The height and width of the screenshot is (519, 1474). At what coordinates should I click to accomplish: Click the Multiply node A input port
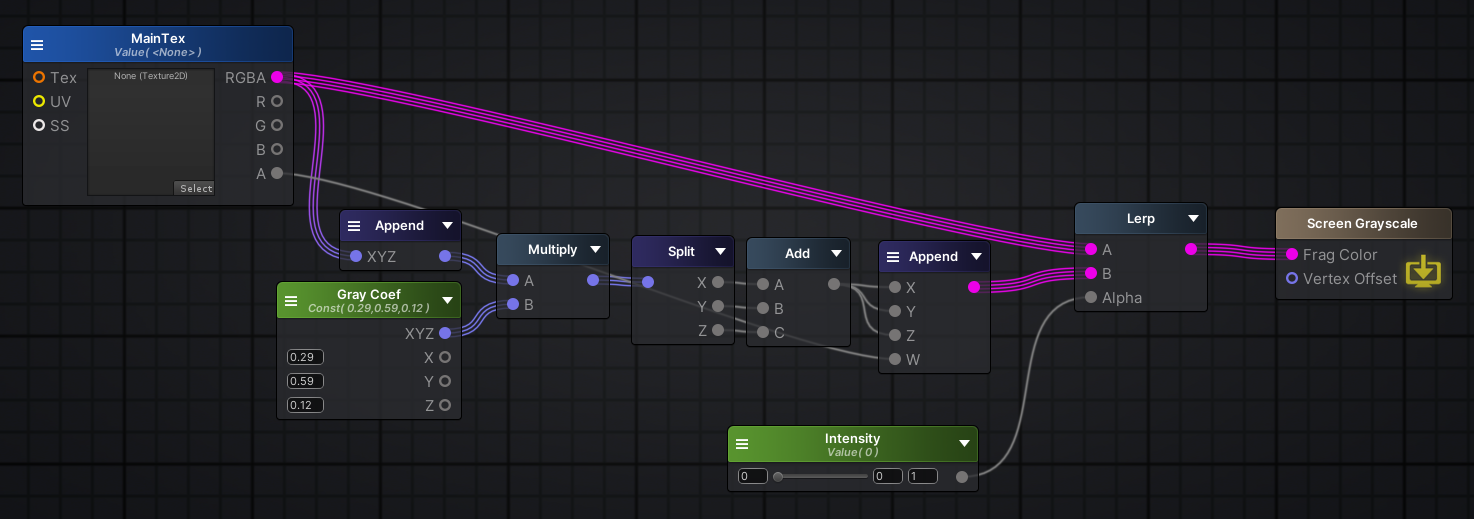[513, 280]
